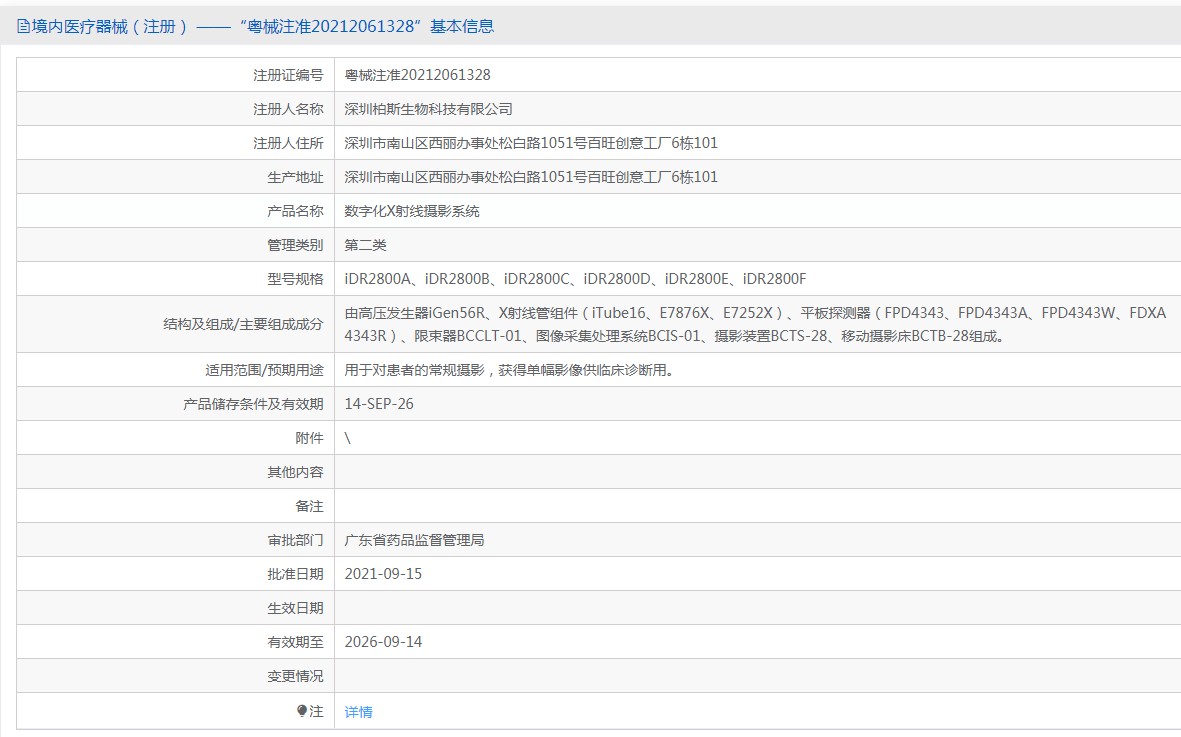Click the value 14-SEP-26
The width and height of the screenshot is (1181, 737).
point(379,404)
